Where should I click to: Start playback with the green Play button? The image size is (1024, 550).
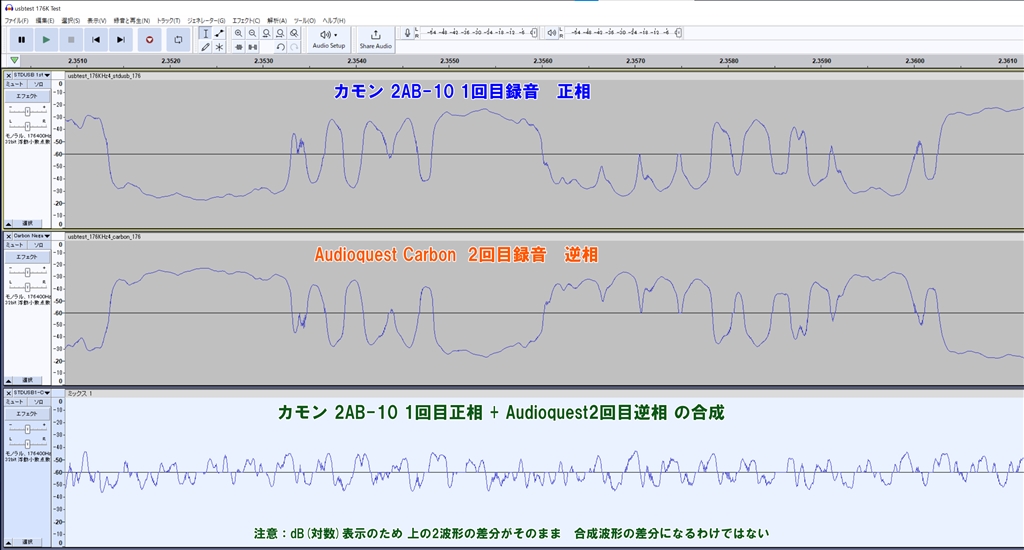[46, 40]
